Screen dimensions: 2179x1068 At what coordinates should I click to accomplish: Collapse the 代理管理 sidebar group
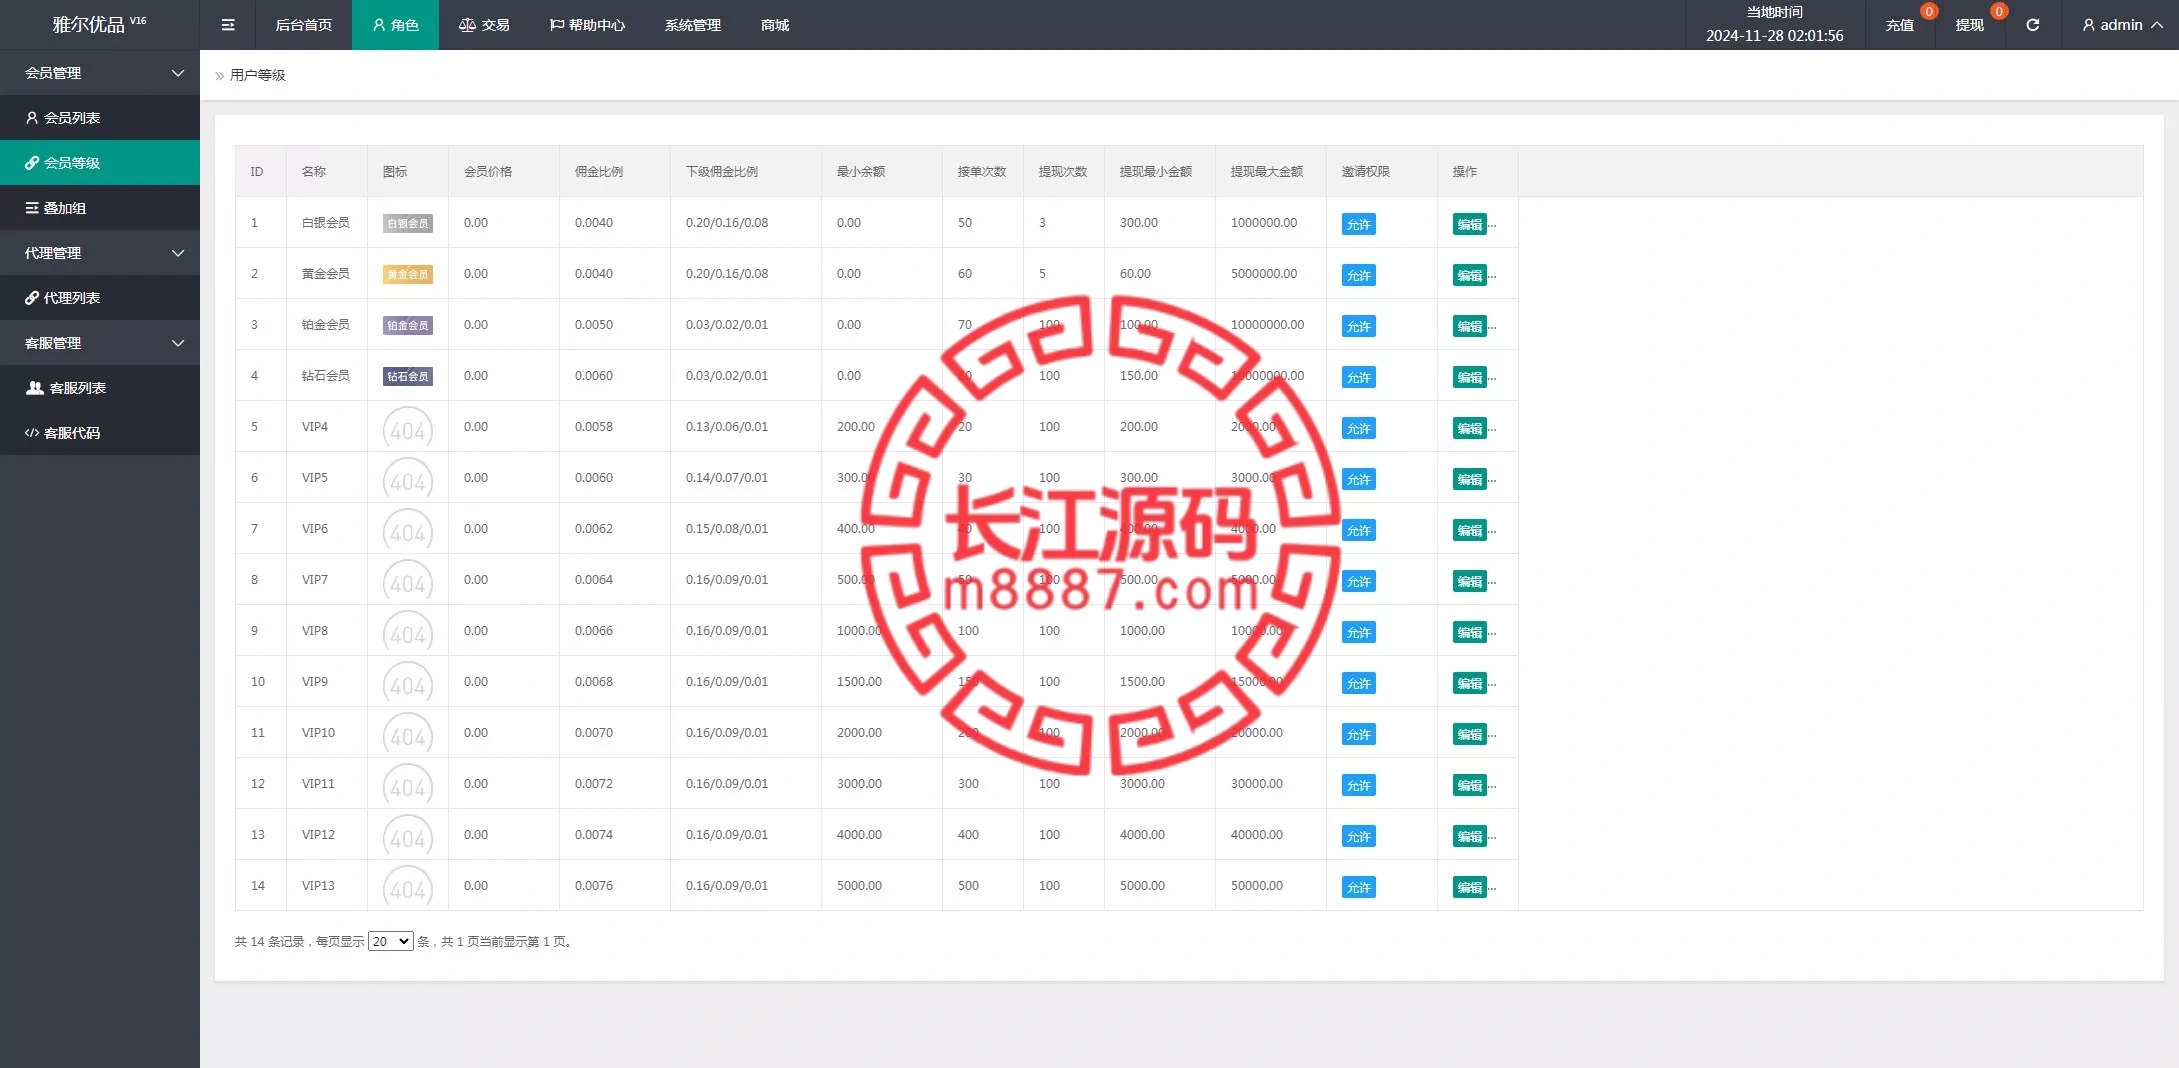(x=100, y=253)
